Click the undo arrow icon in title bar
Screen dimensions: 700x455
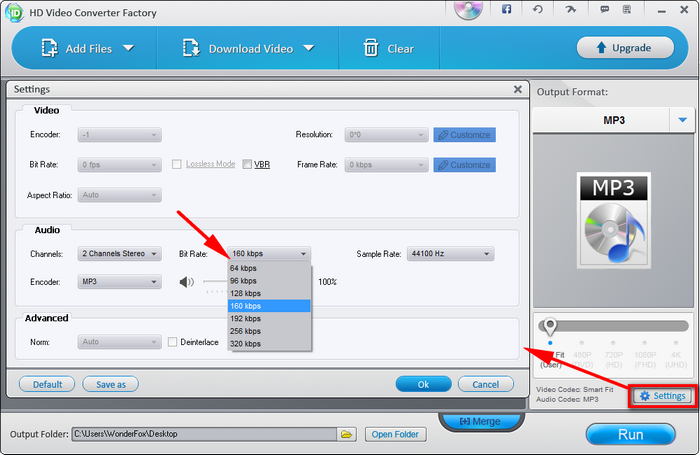[x=538, y=9]
